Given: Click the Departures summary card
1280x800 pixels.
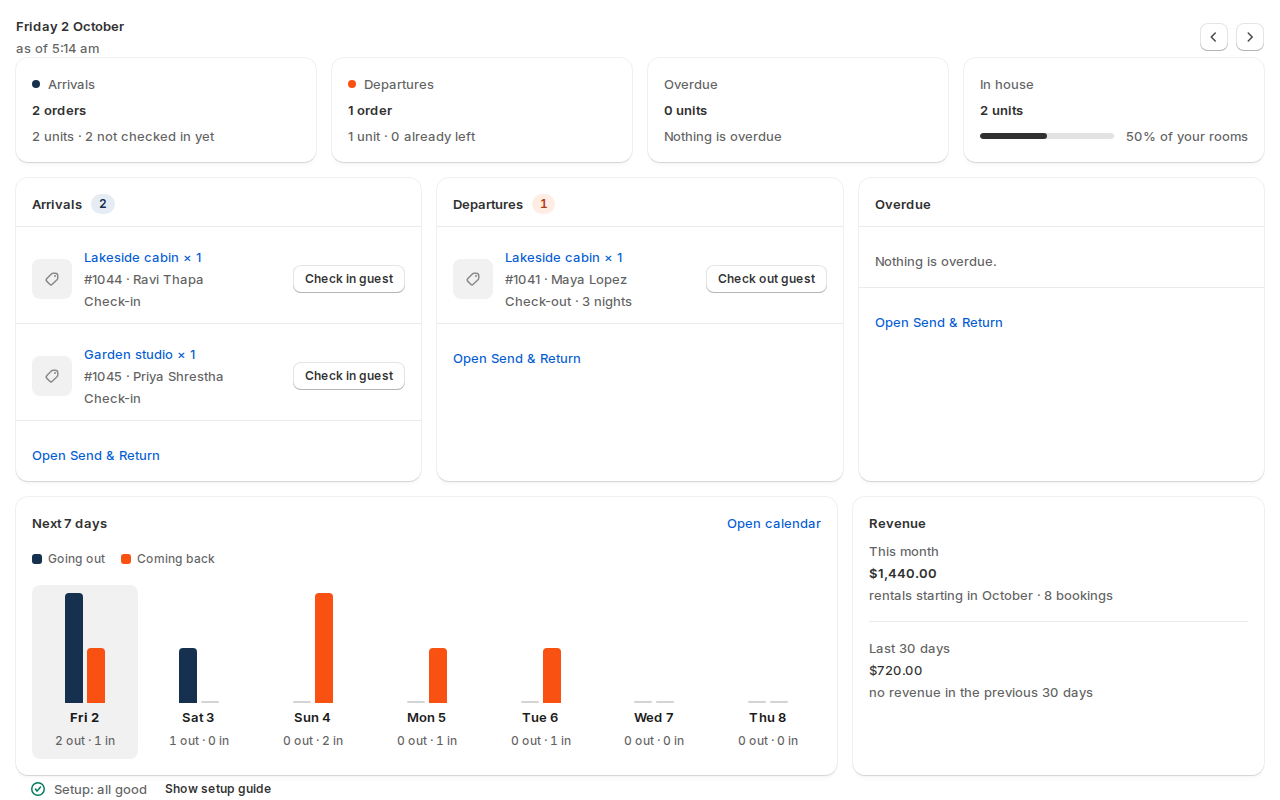Looking at the screenshot, I should coord(482,110).
